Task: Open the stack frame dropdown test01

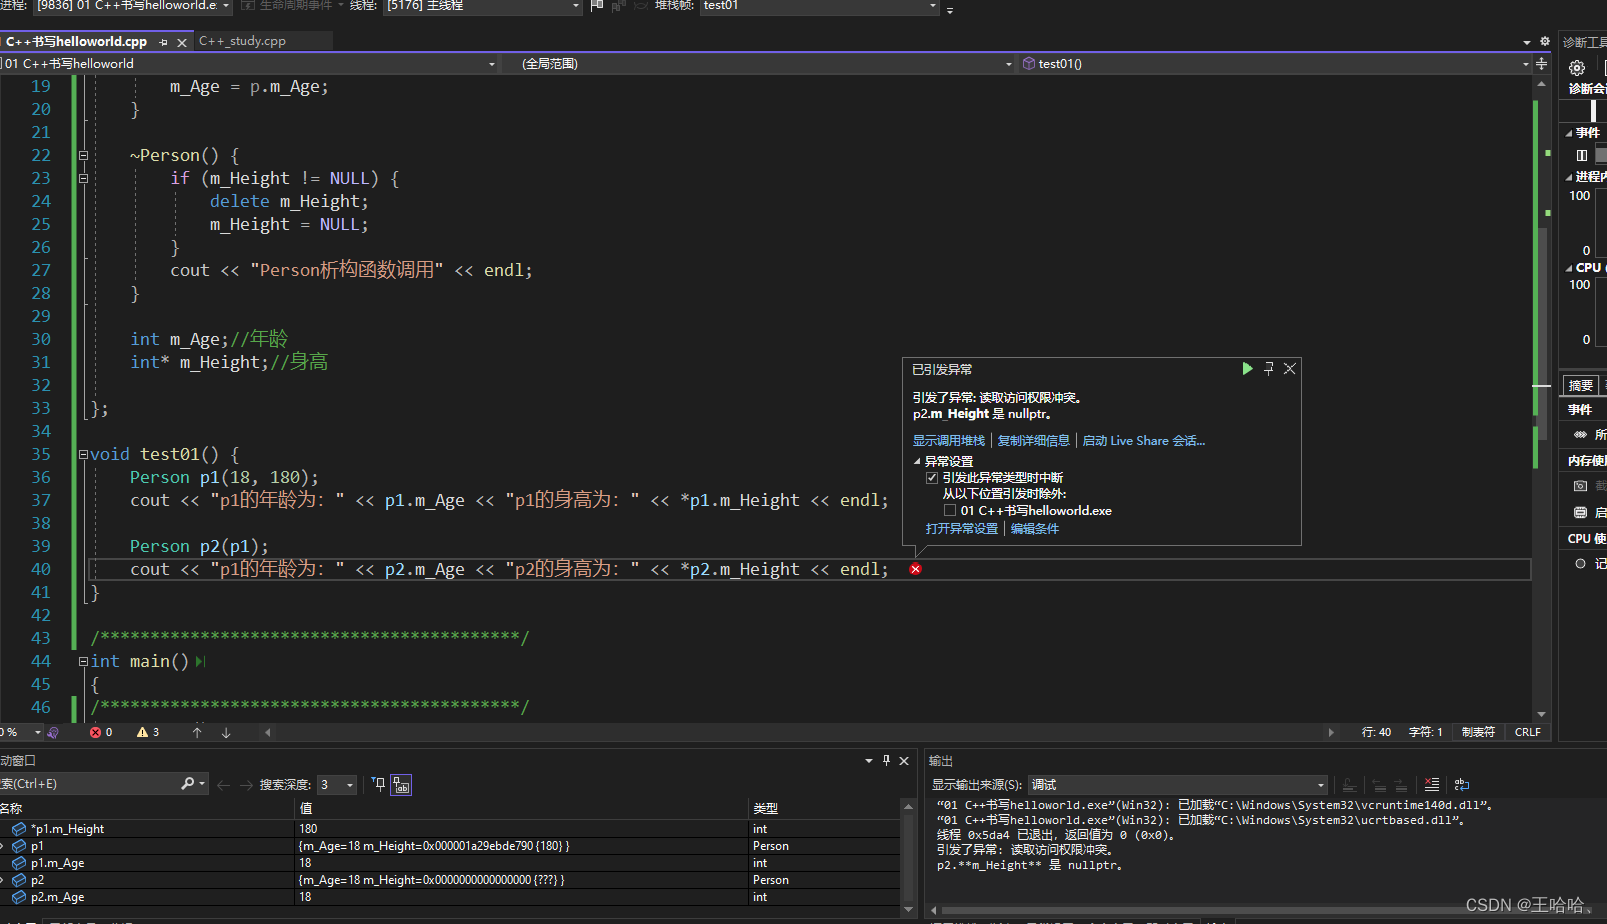Action: coord(819,6)
